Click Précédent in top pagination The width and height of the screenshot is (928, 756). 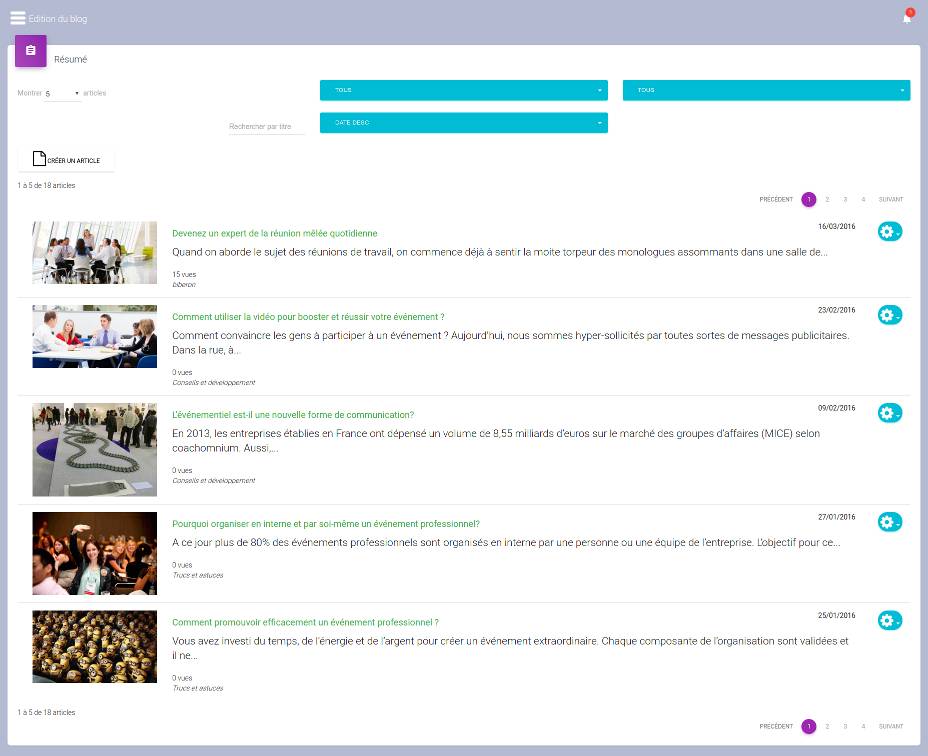776,200
